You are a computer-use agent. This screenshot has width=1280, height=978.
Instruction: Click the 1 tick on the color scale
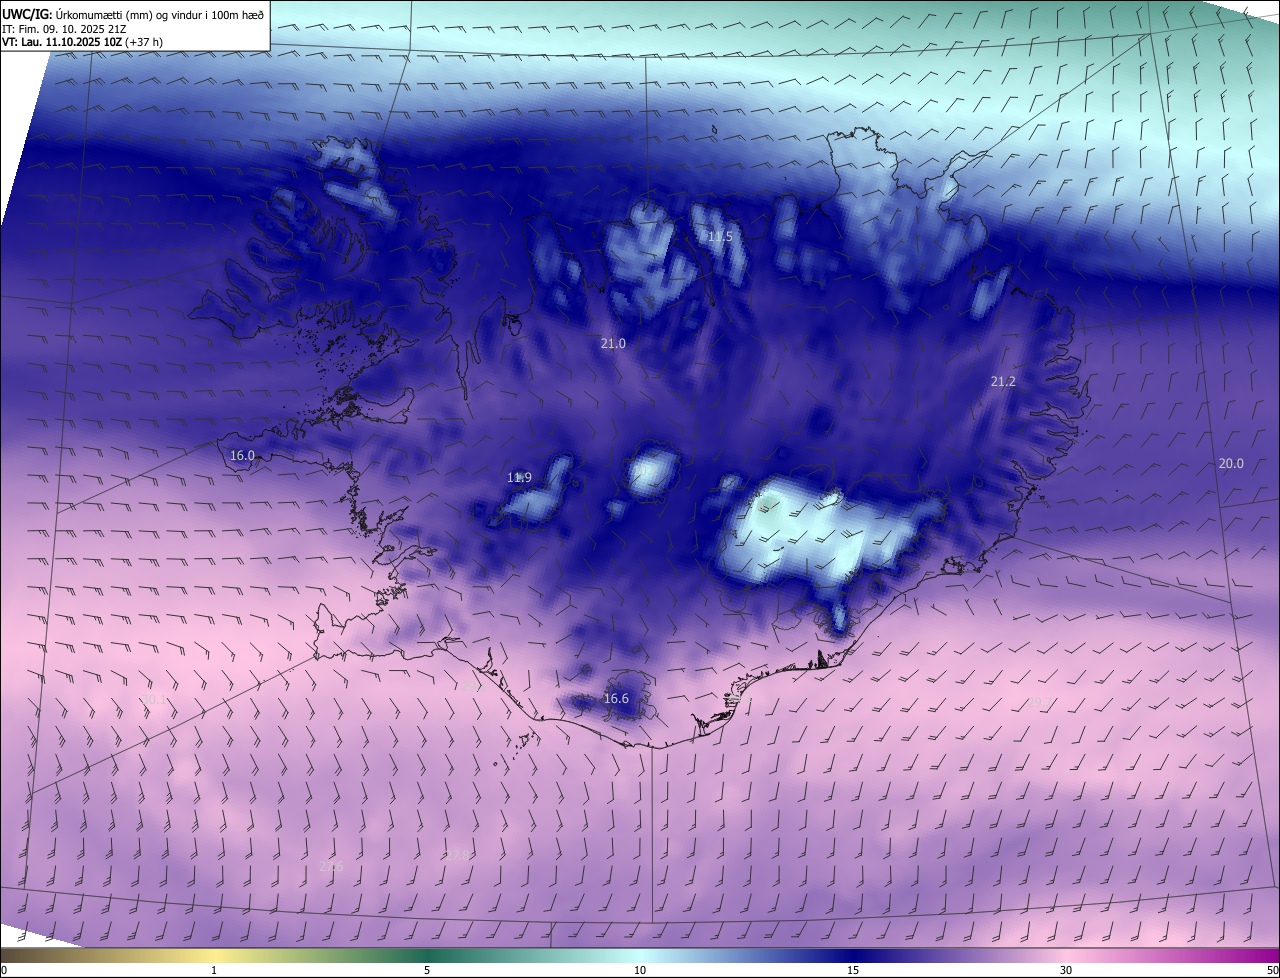214,970
